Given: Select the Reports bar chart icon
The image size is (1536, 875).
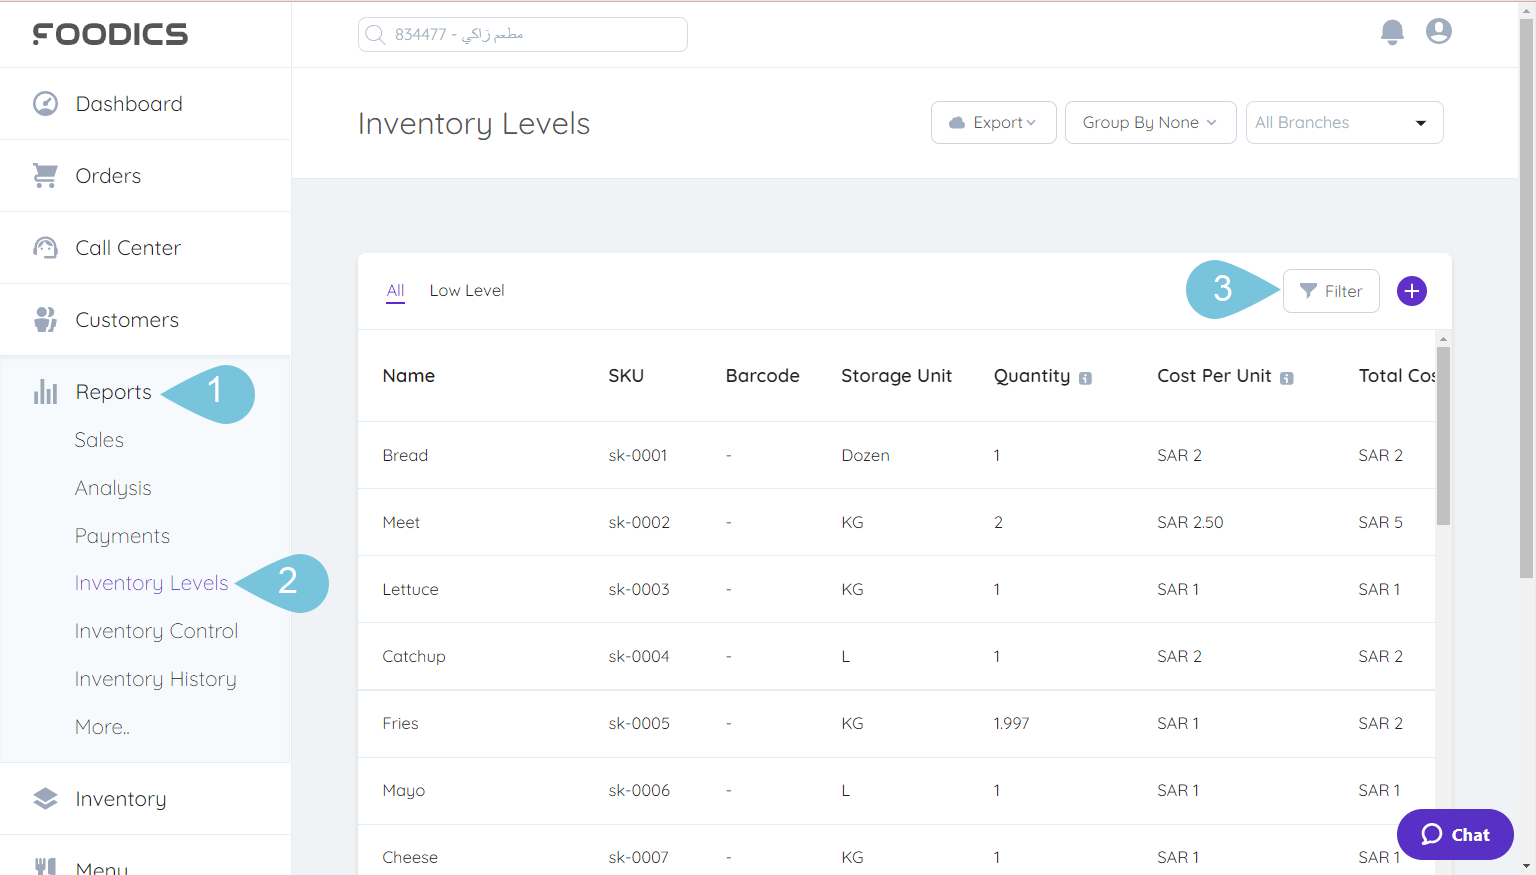Looking at the screenshot, I should [45, 391].
